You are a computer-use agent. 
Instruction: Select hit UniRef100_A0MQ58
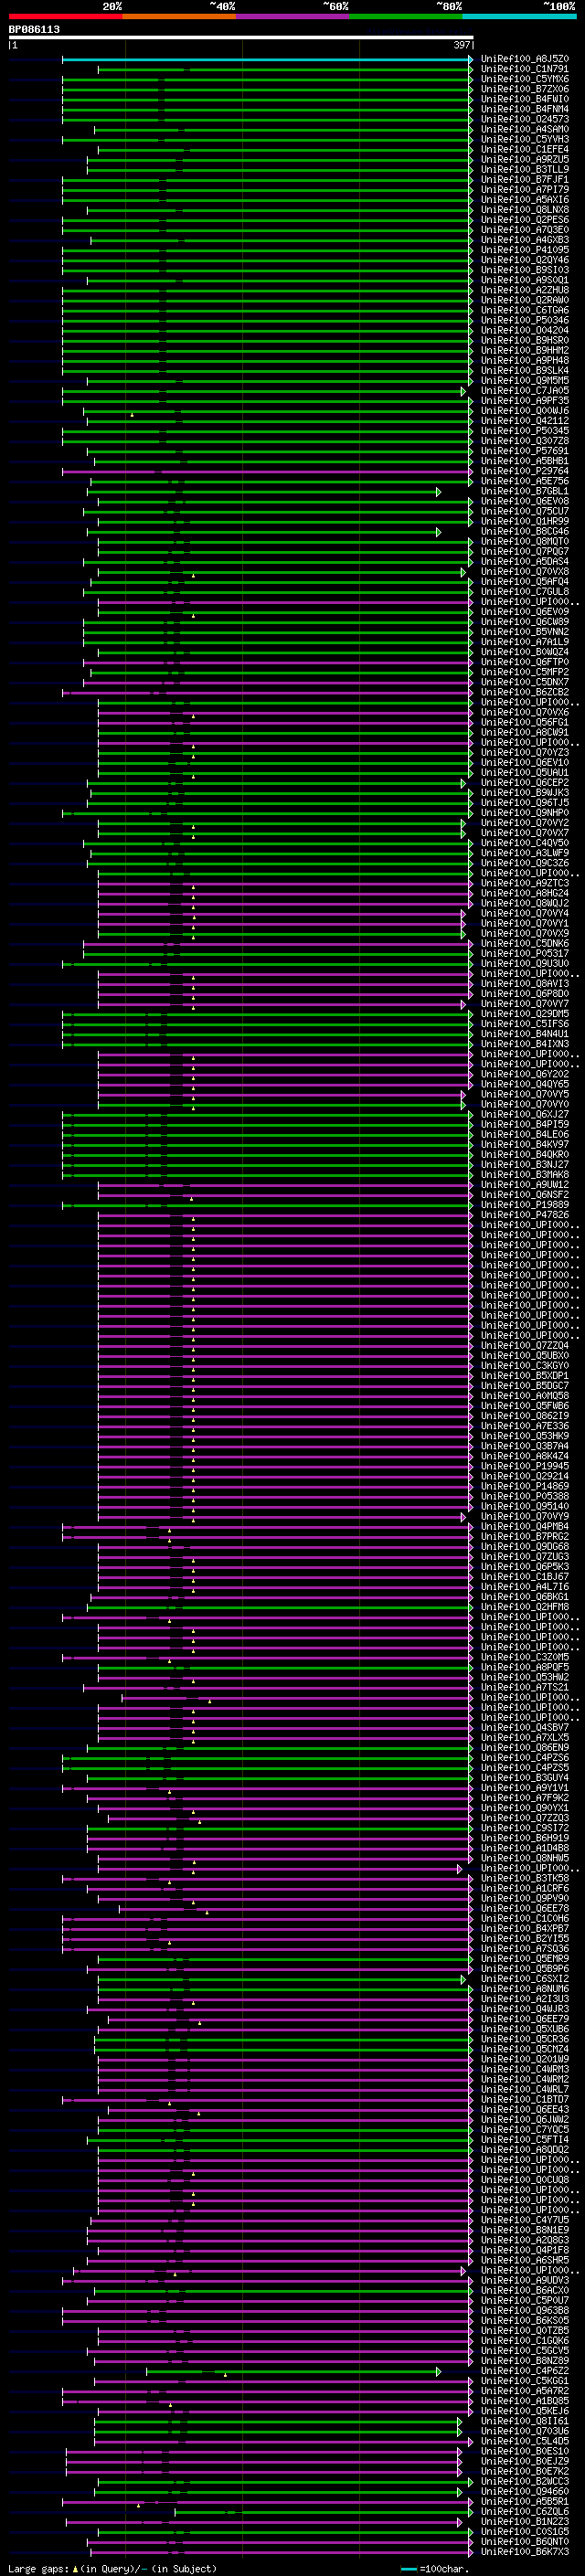(x=525, y=1396)
